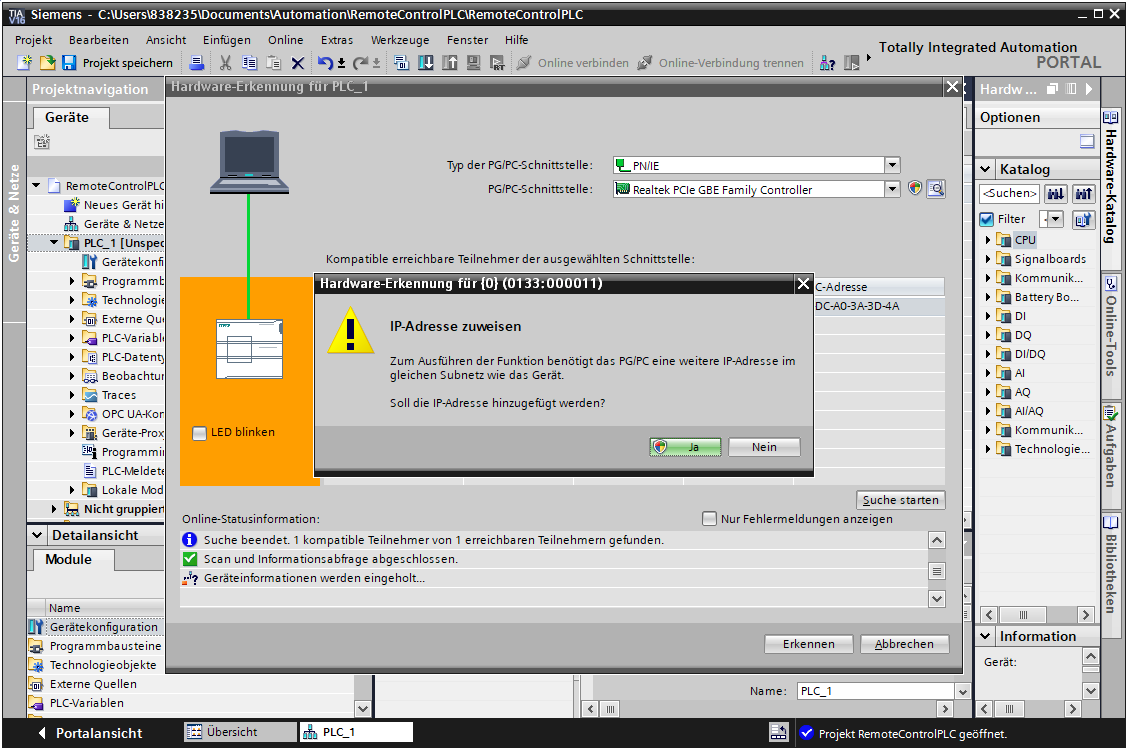Image resolution: width=1128 pixels, height=750 pixels.
Task: Click the download to device icon
Action: pos(426,63)
